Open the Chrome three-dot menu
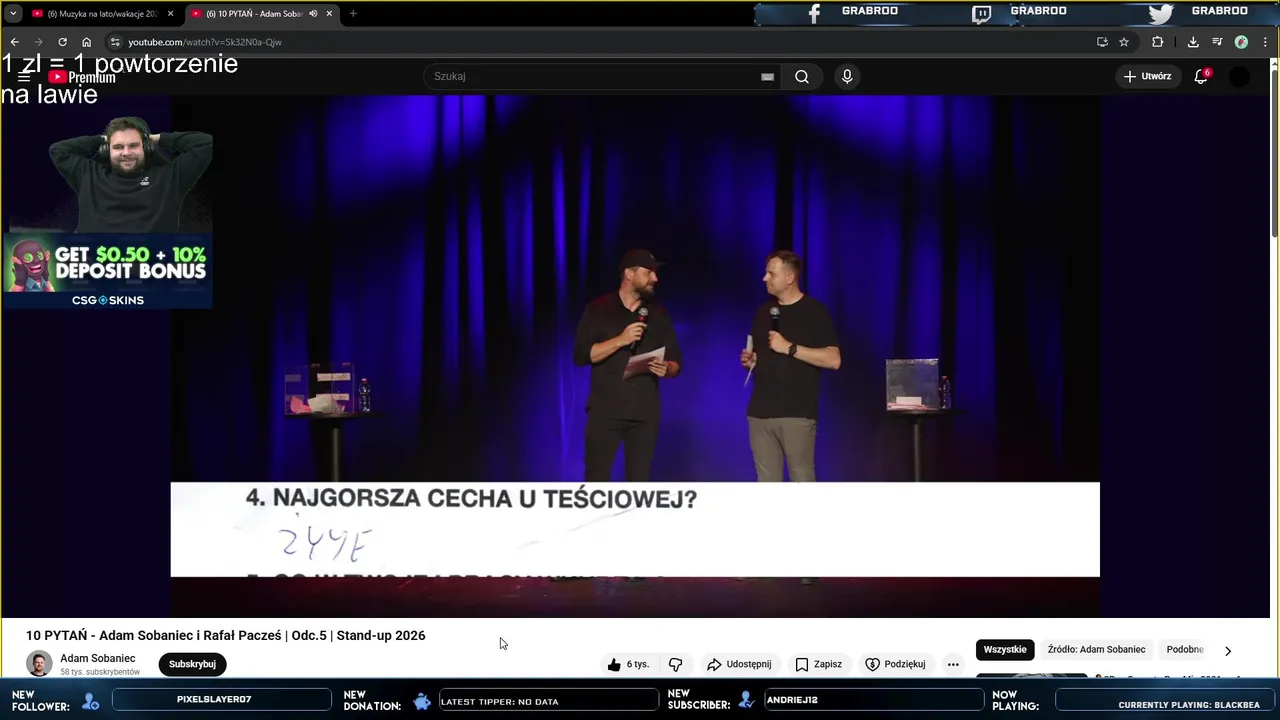This screenshot has height=720, width=1280. 1265,42
